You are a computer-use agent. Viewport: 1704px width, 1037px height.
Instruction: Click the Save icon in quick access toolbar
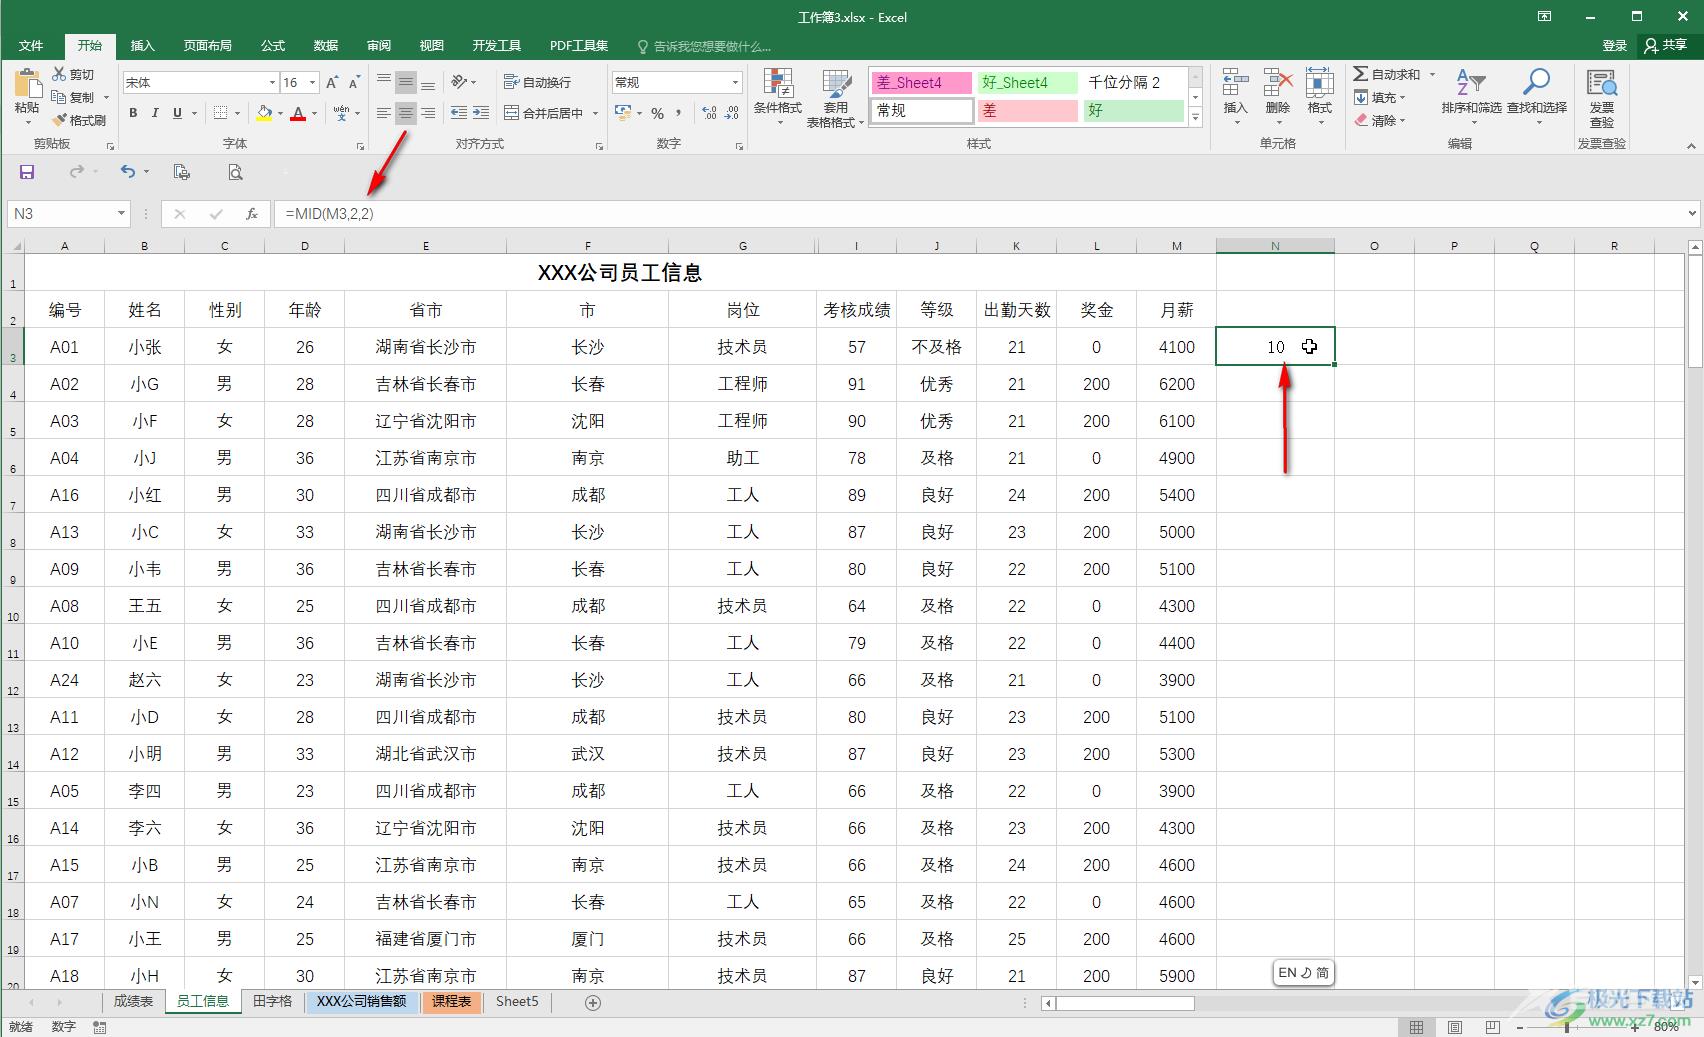pyautogui.click(x=27, y=172)
